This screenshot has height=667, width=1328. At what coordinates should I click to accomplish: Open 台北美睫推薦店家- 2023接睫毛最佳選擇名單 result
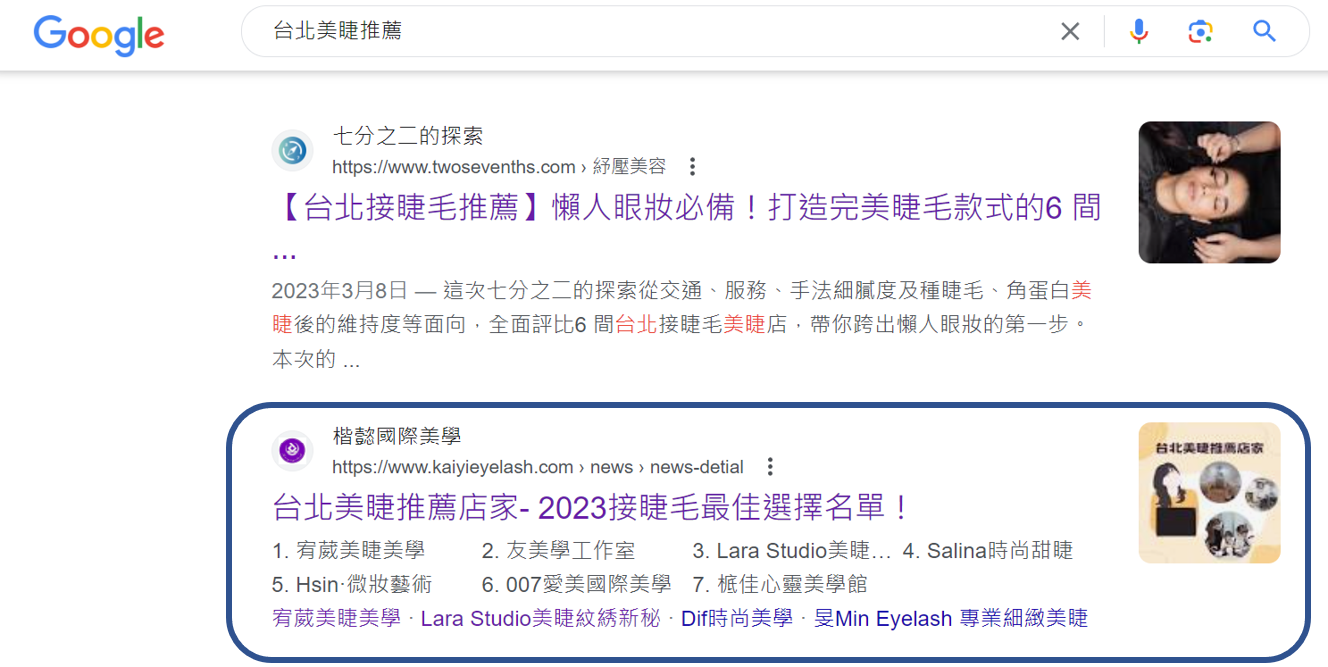pos(592,507)
